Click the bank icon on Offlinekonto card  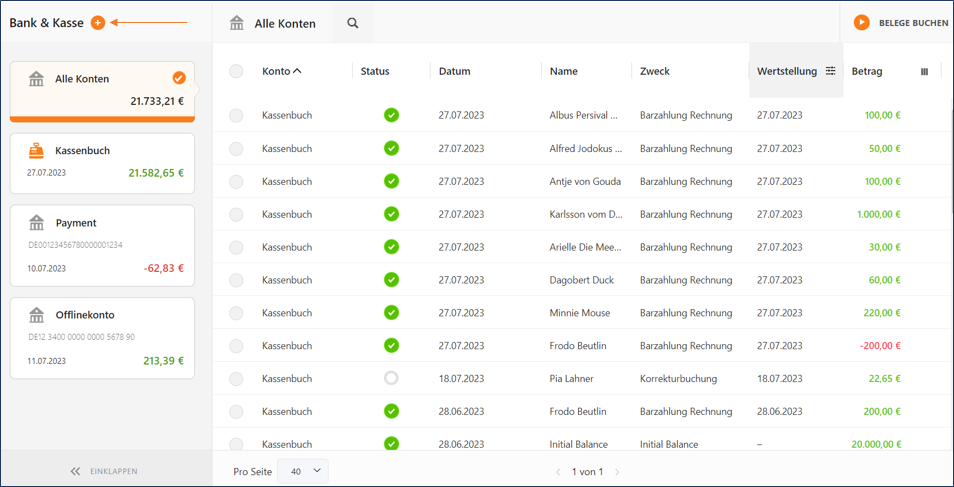[37, 315]
